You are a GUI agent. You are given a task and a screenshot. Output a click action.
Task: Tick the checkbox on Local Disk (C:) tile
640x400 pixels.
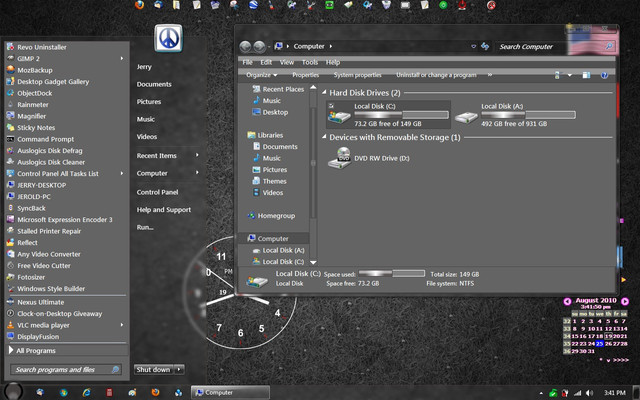(x=331, y=106)
